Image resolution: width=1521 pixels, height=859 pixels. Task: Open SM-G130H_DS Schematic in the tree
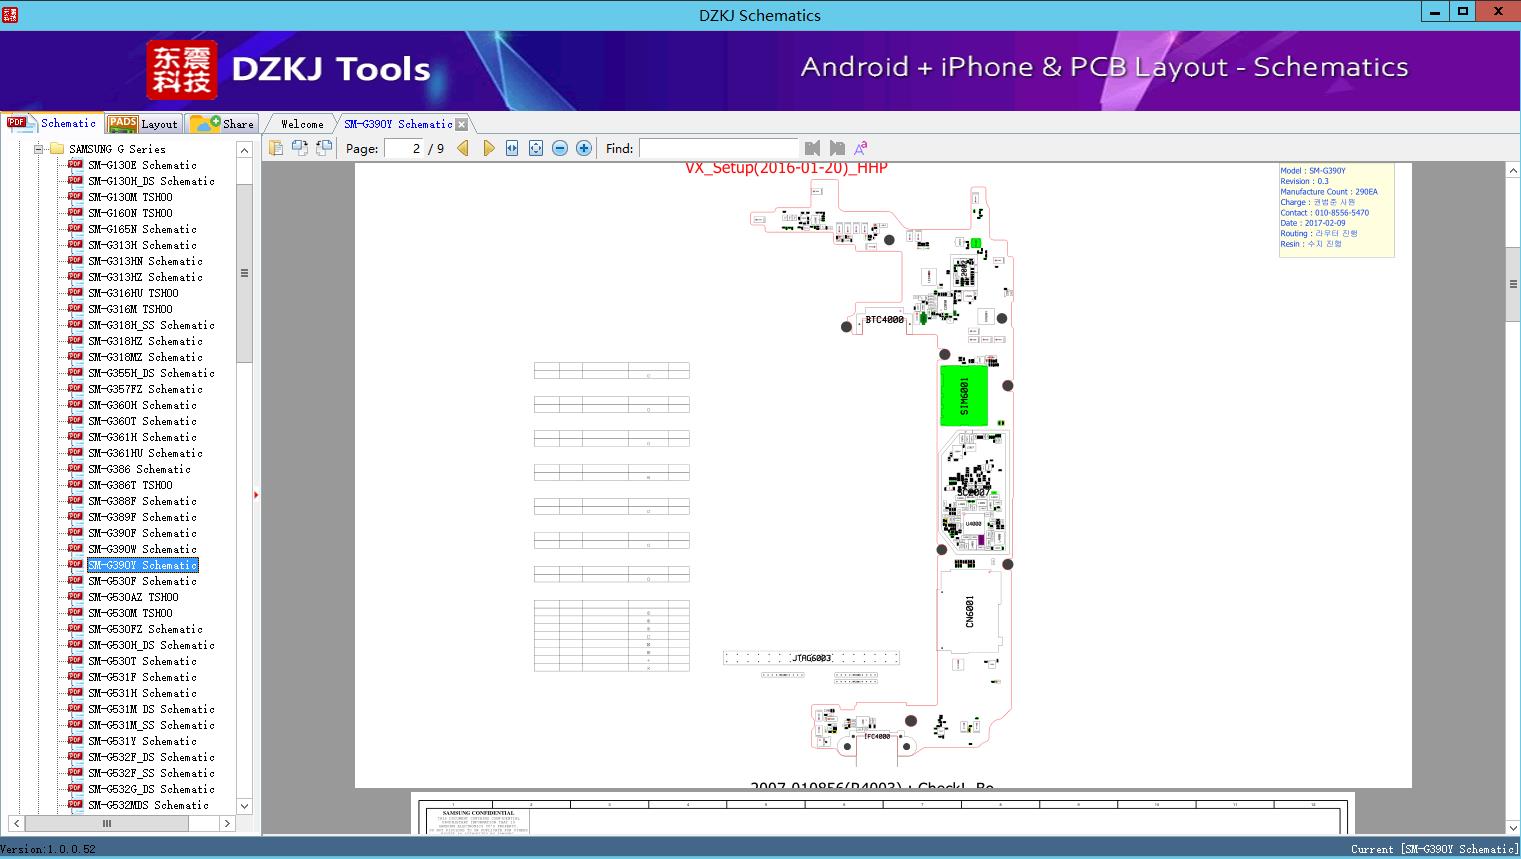click(x=151, y=181)
